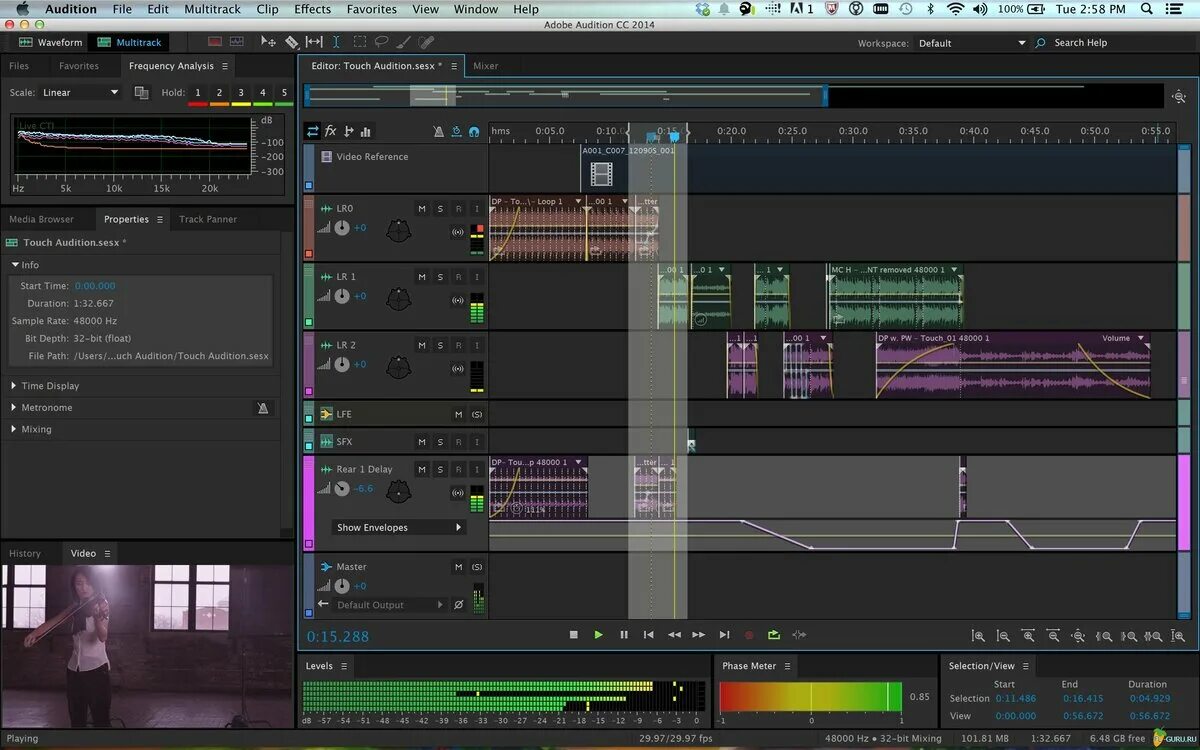1200x750 pixels.
Task: Select the Time Selection tool
Action: [x=336, y=42]
